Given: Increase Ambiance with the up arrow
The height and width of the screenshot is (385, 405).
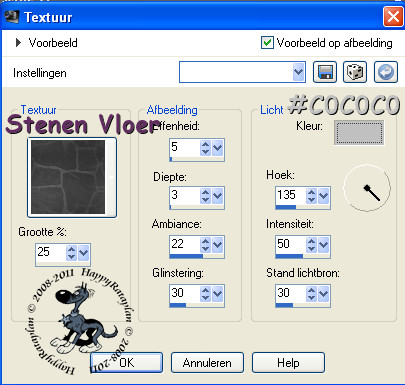Looking at the screenshot, I should (x=205, y=241).
